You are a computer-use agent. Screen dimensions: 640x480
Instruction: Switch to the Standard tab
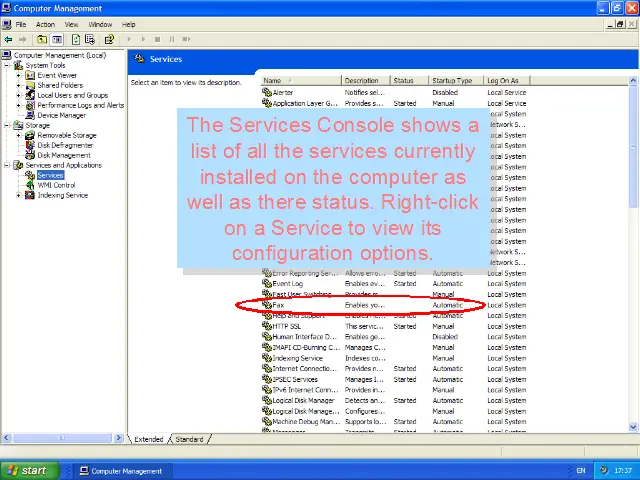click(189, 439)
